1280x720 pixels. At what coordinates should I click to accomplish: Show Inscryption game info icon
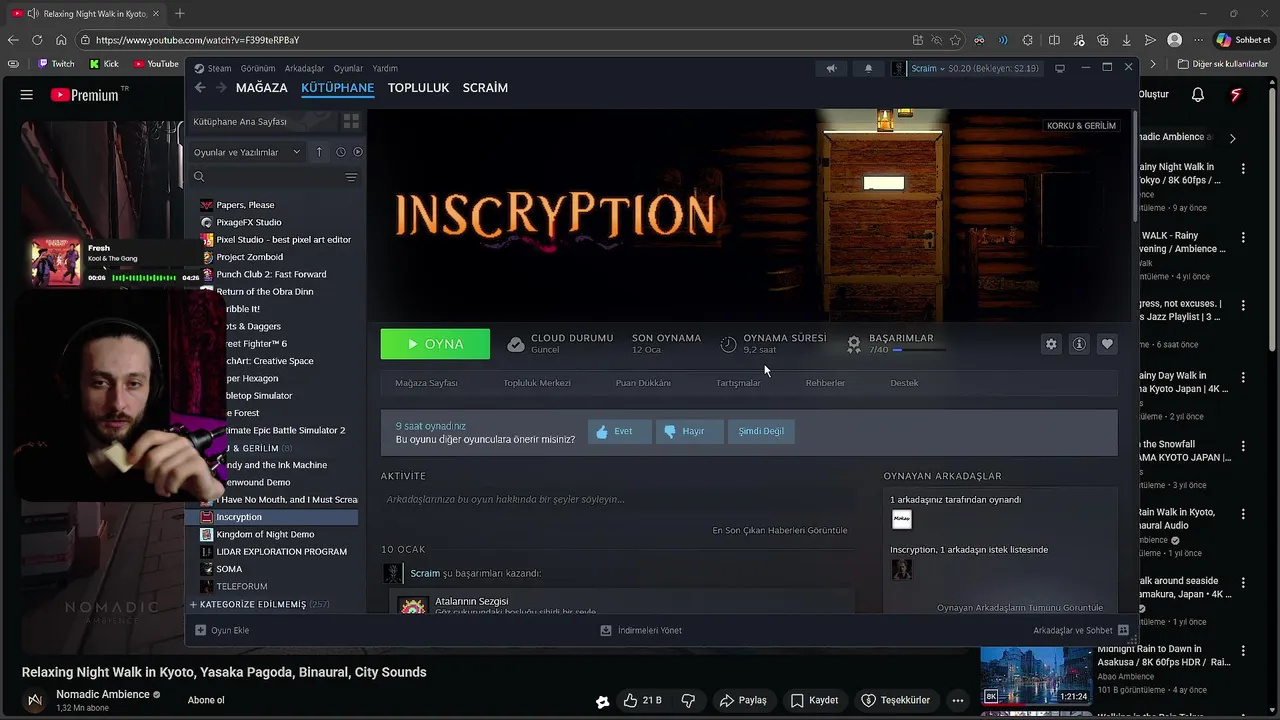click(x=1079, y=344)
